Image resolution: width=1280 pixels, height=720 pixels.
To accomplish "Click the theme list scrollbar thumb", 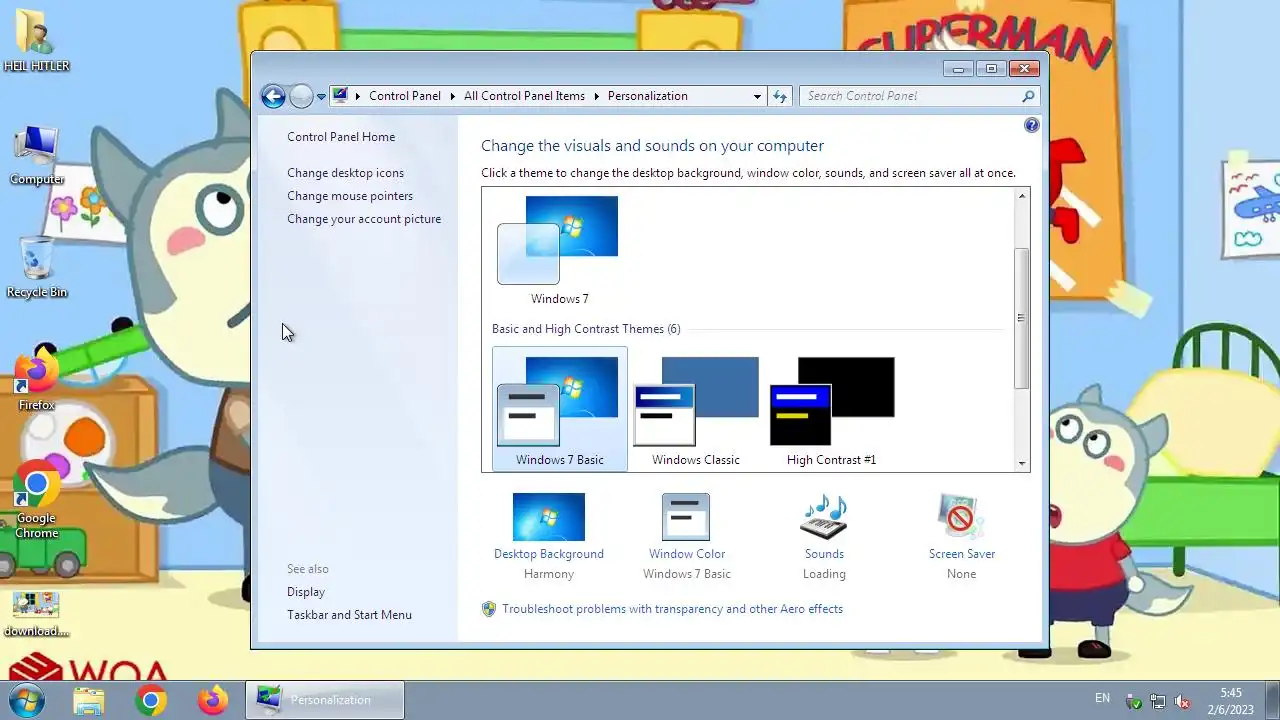I will point(1021,318).
